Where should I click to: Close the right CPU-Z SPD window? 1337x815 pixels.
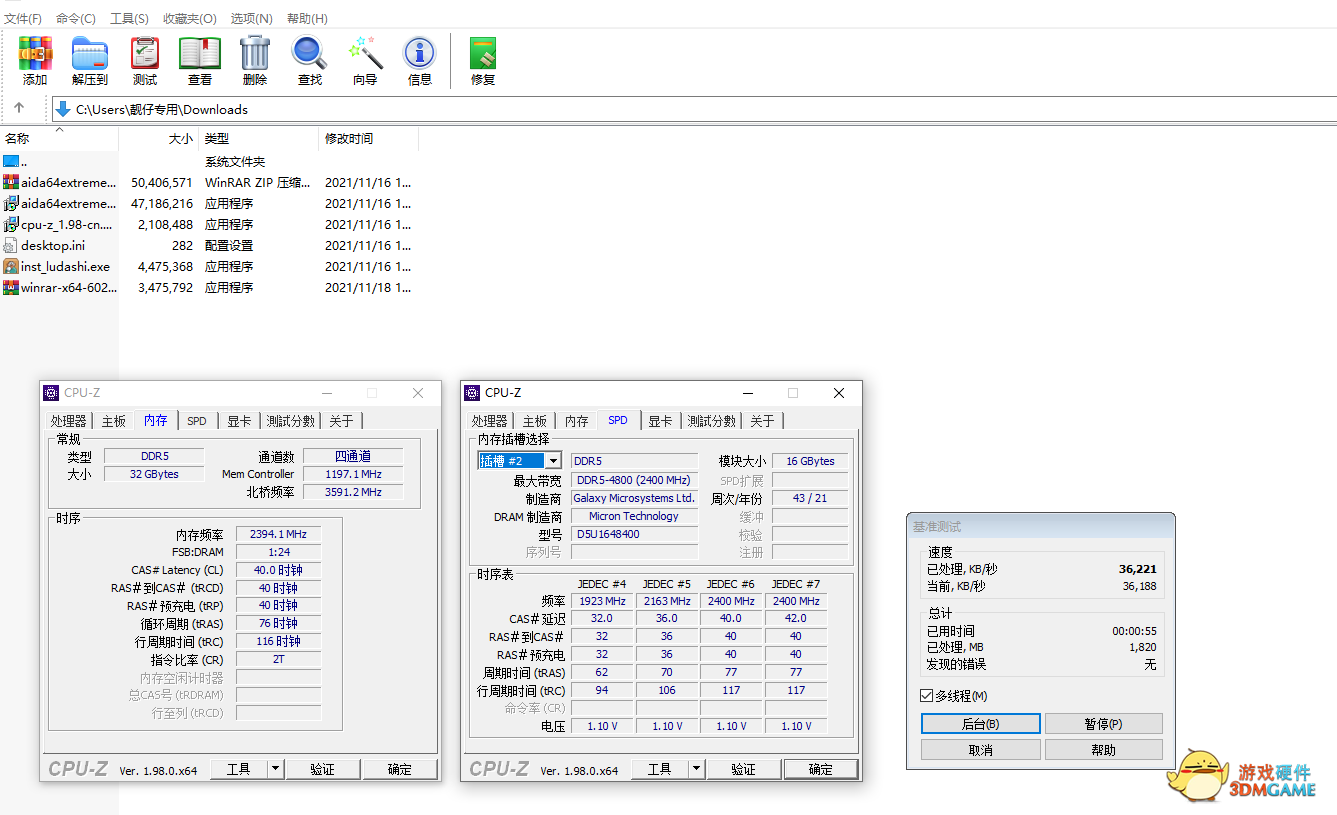[839, 393]
